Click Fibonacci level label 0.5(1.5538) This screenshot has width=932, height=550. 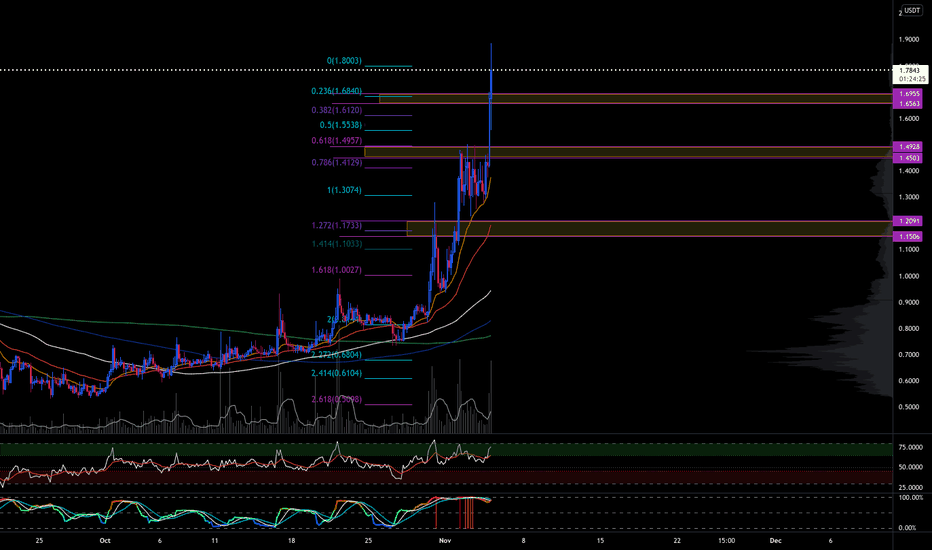click(x=341, y=125)
